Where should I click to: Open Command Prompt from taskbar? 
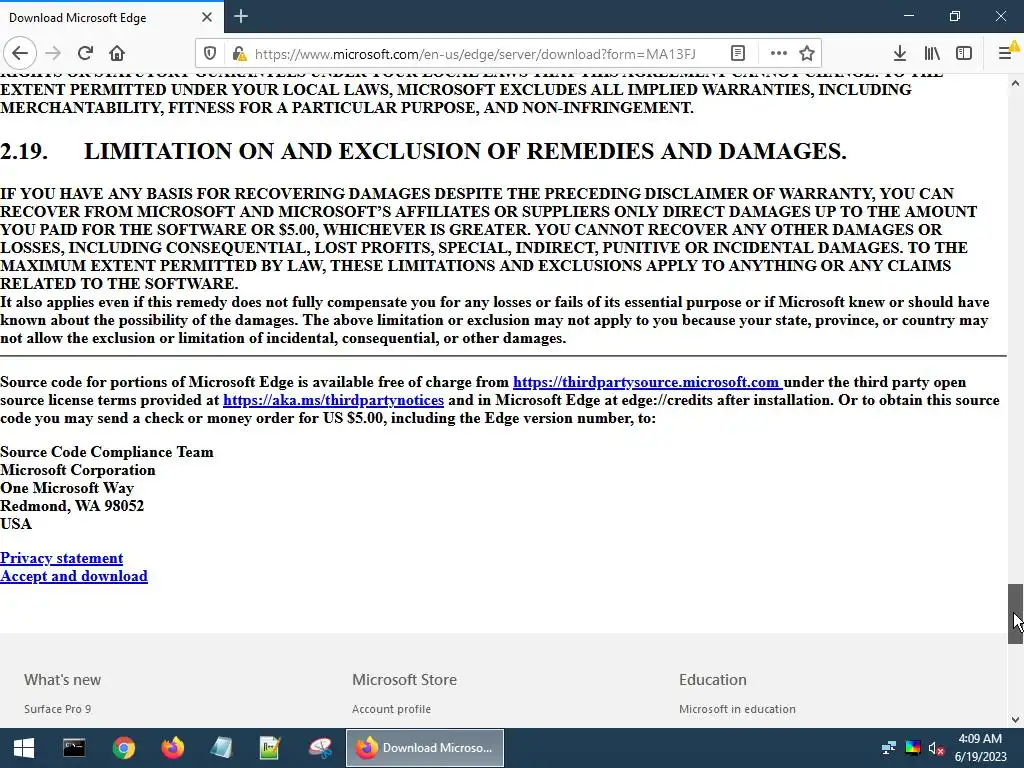[x=74, y=748]
